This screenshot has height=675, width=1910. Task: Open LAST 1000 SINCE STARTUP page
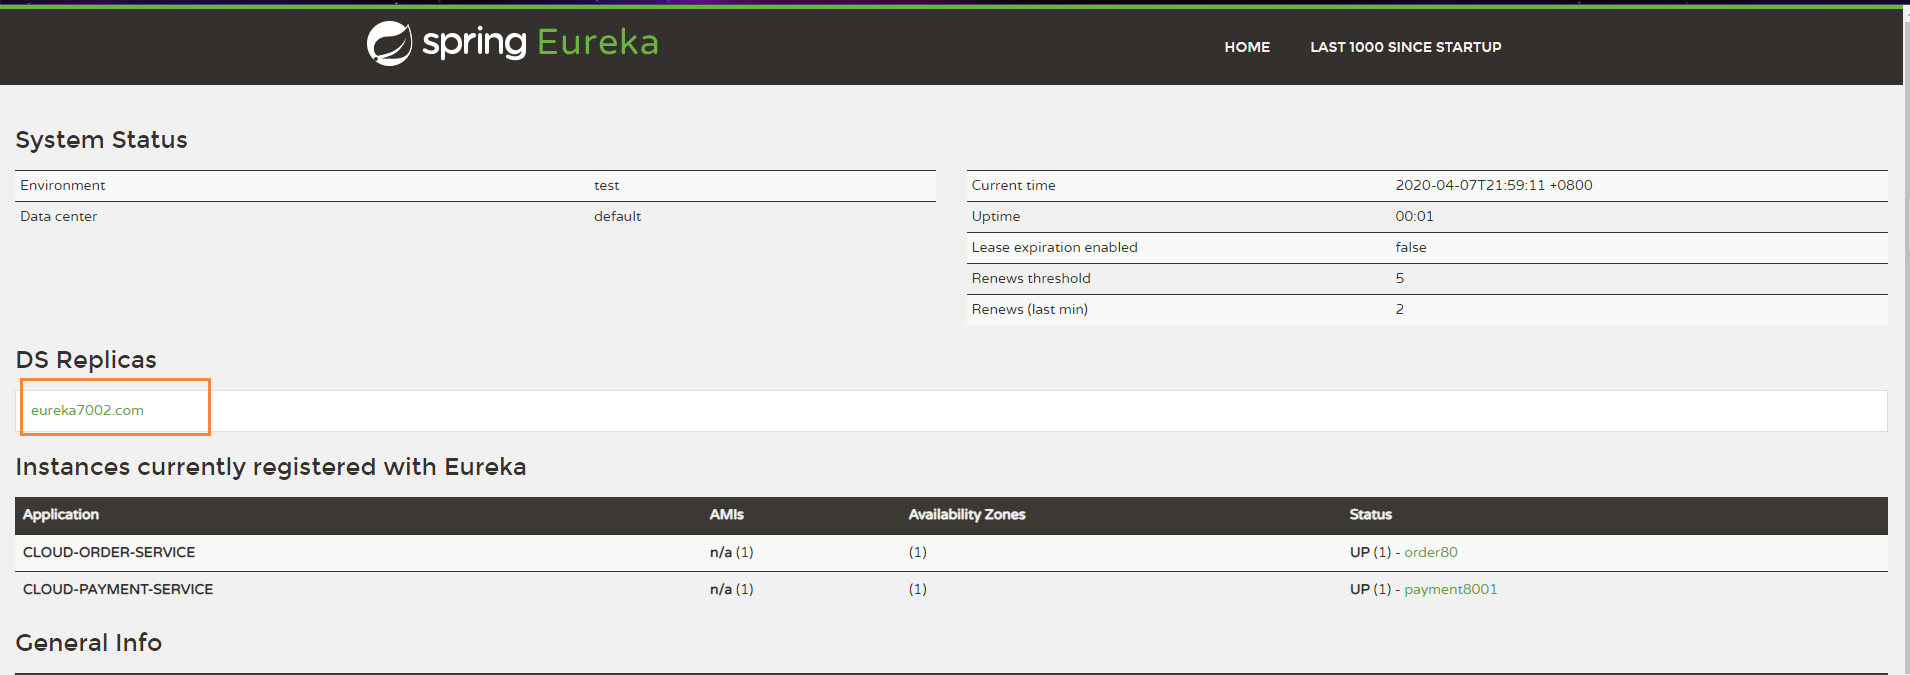click(x=1406, y=47)
